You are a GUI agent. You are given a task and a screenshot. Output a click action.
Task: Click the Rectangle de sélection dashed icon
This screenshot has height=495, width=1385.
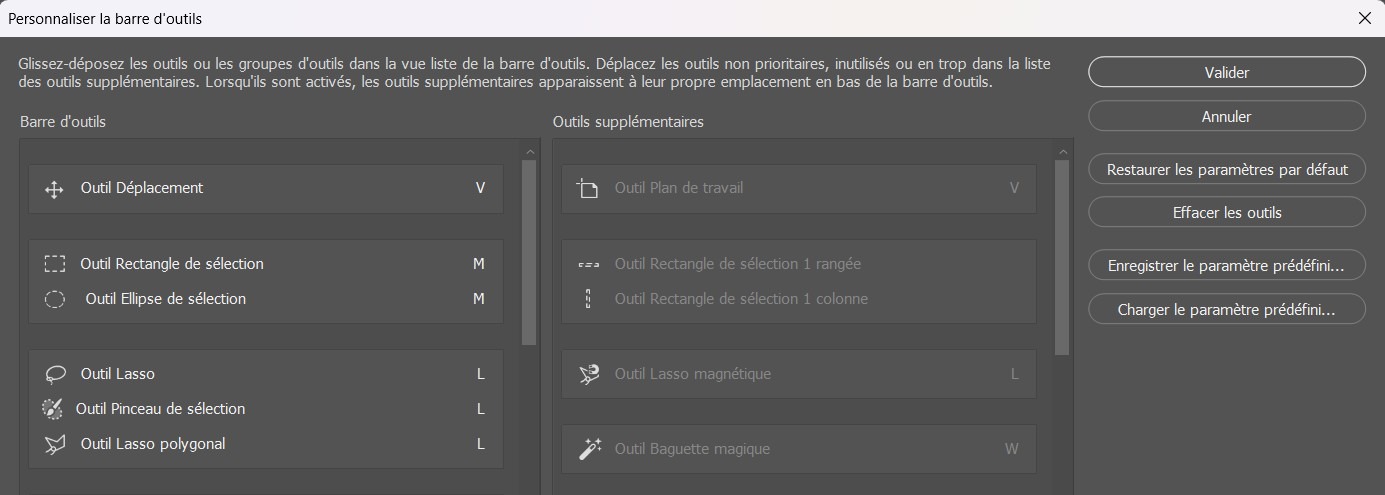55,264
